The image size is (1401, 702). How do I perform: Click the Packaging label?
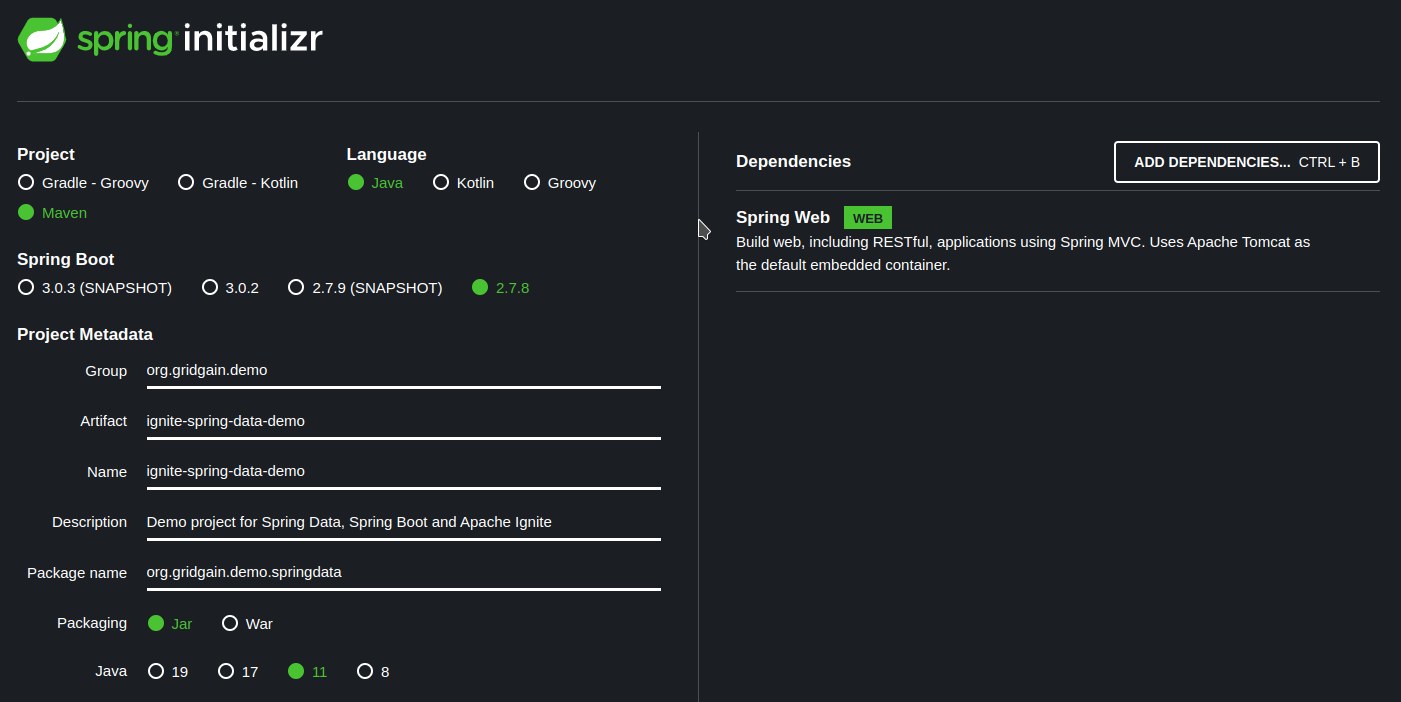click(x=92, y=623)
